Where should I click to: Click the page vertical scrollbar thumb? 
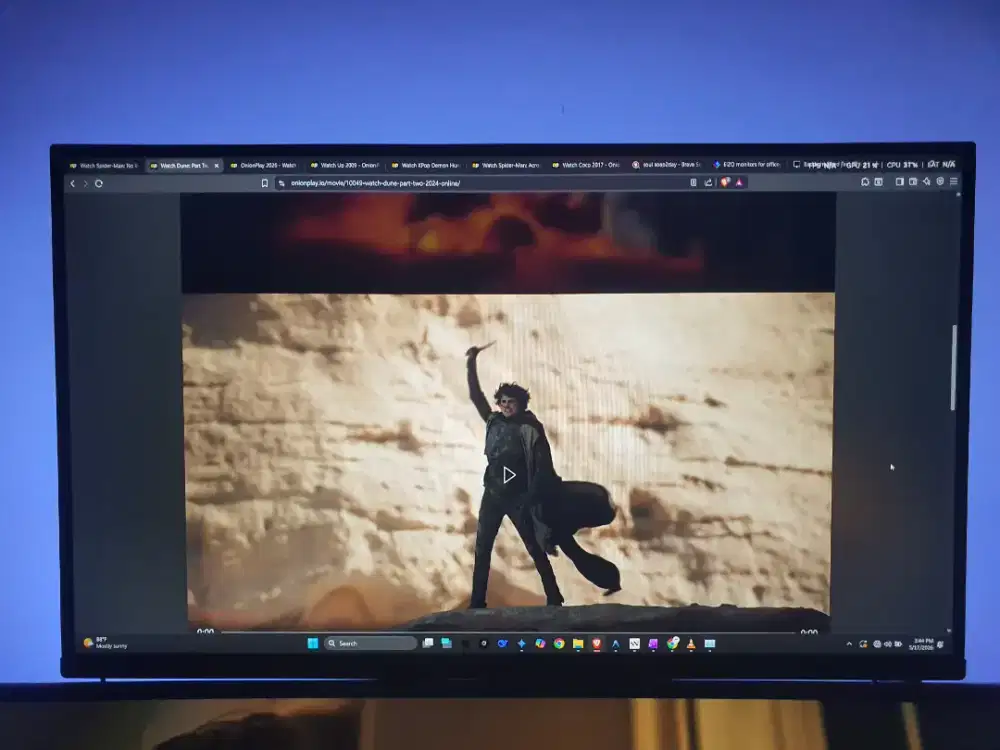coord(954,367)
